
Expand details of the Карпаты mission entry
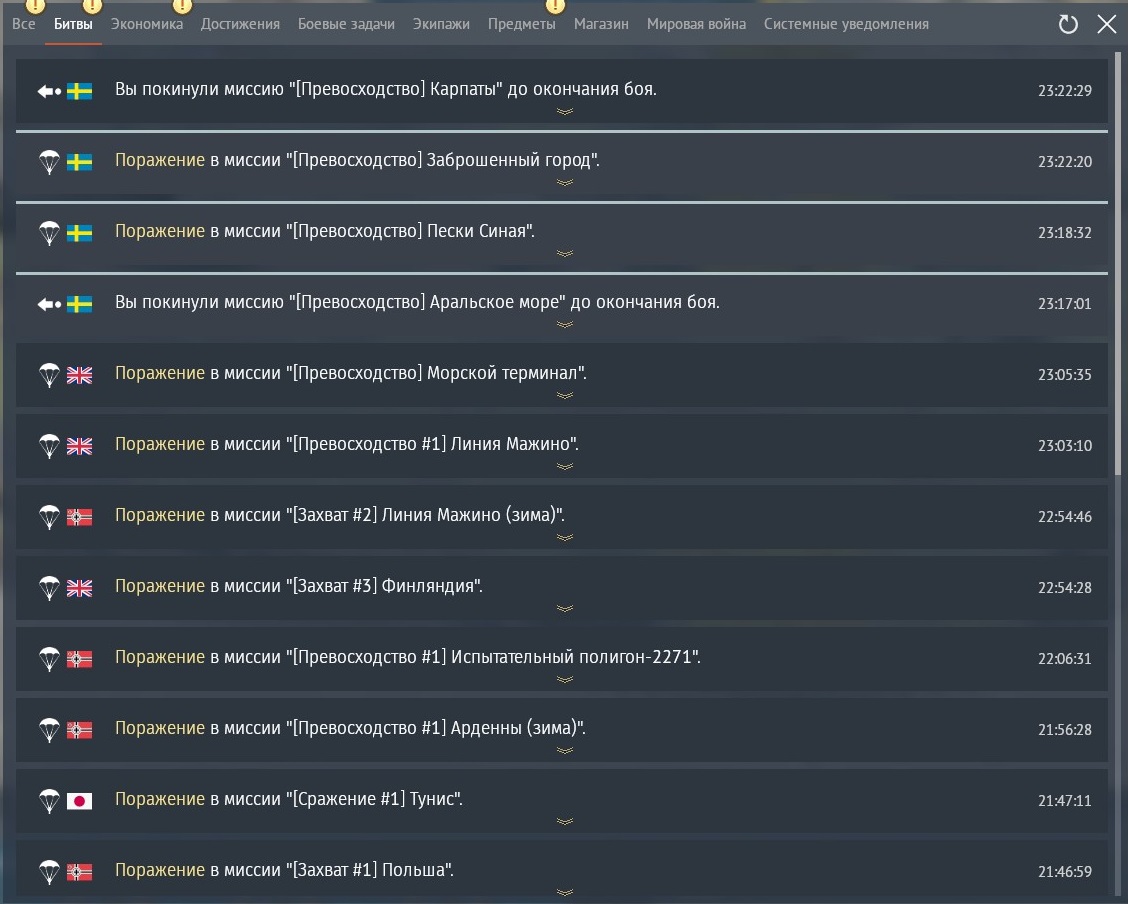pos(564,111)
